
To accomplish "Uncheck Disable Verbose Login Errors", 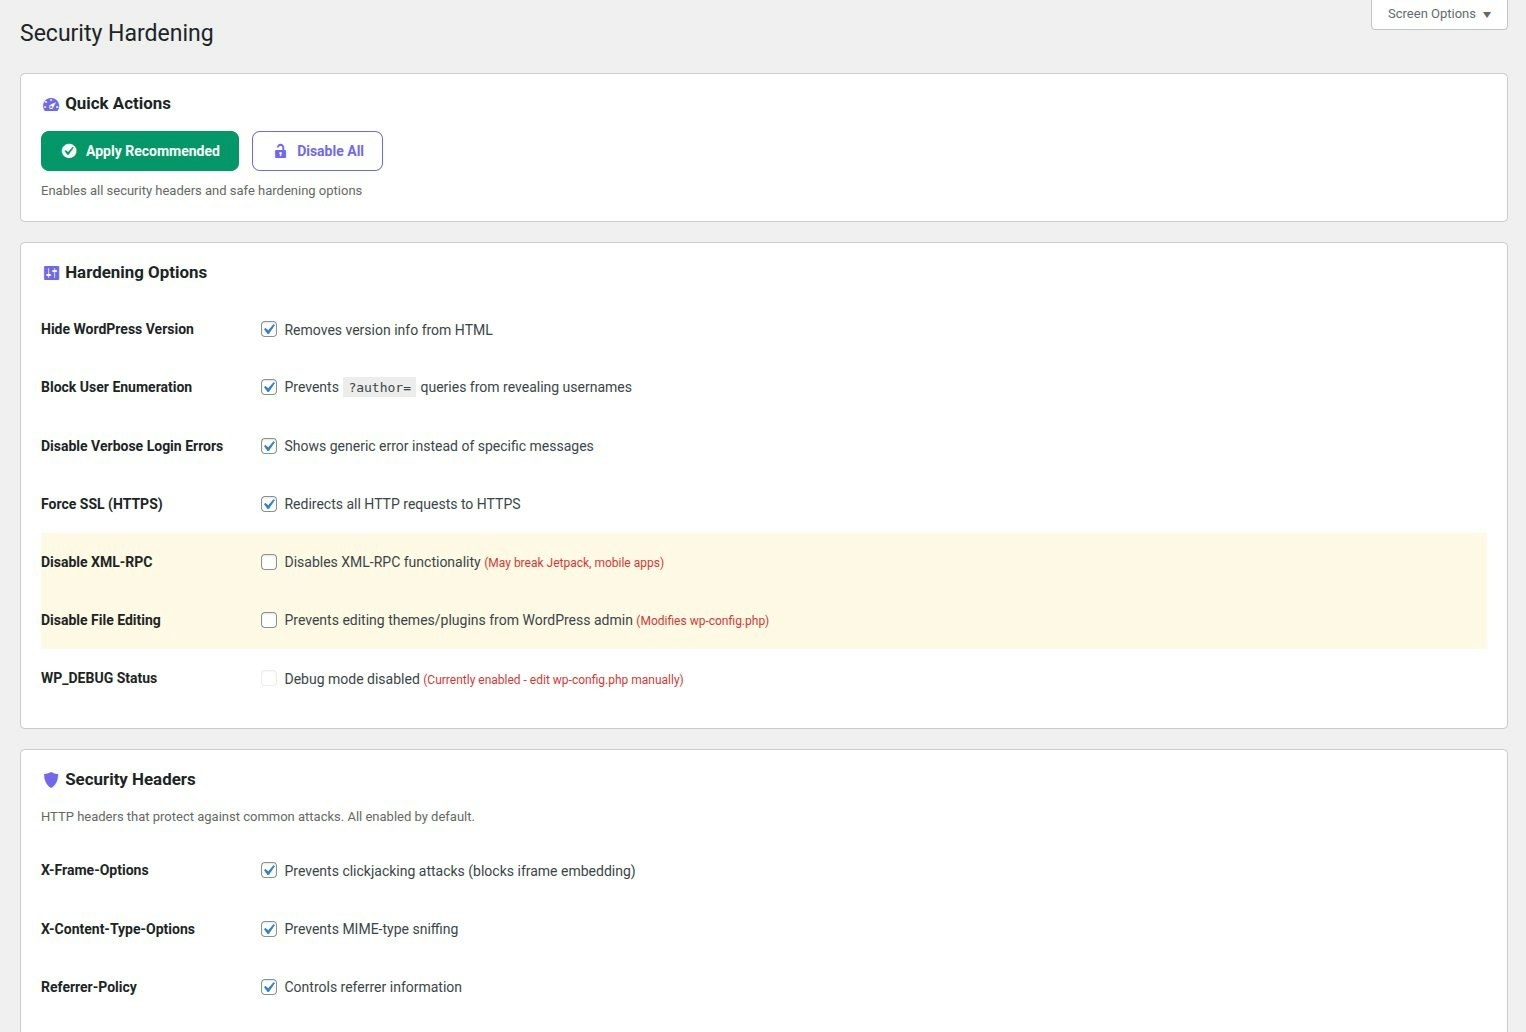I will click(x=269, y=446).
